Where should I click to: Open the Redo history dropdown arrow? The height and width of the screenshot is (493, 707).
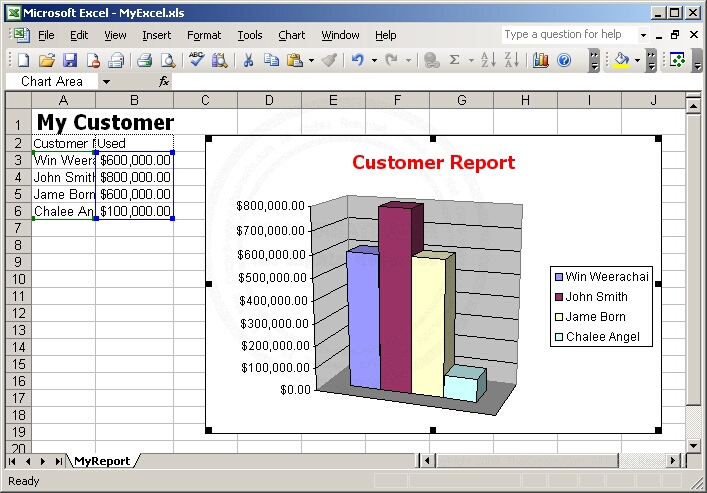[x=408, y=60]
